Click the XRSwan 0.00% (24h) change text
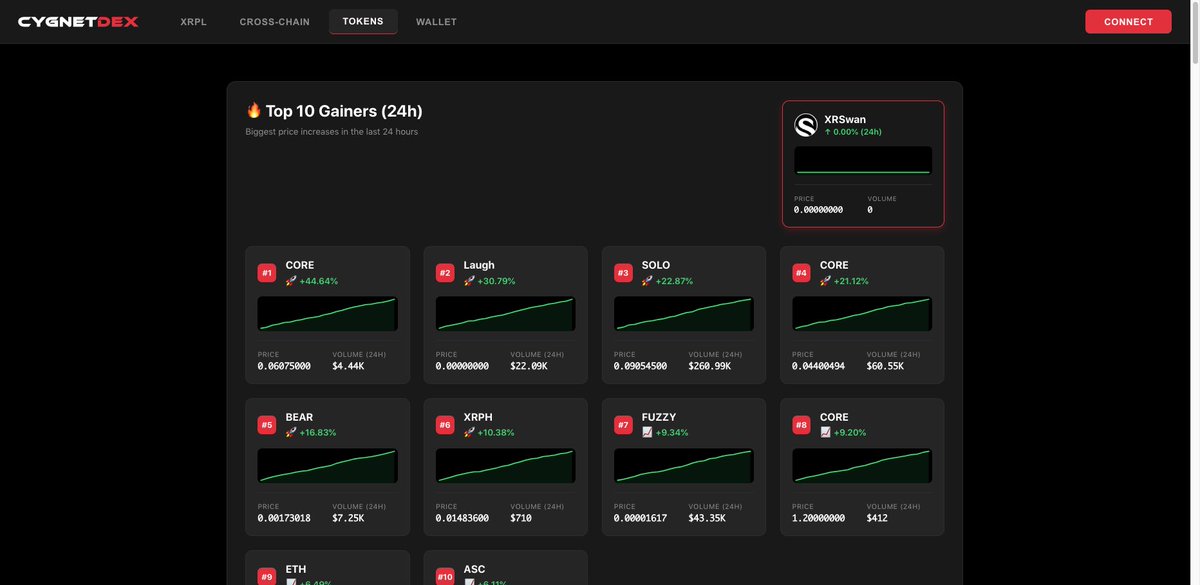The height and width of the screenshot is (585, 1200). pos(853,132)
